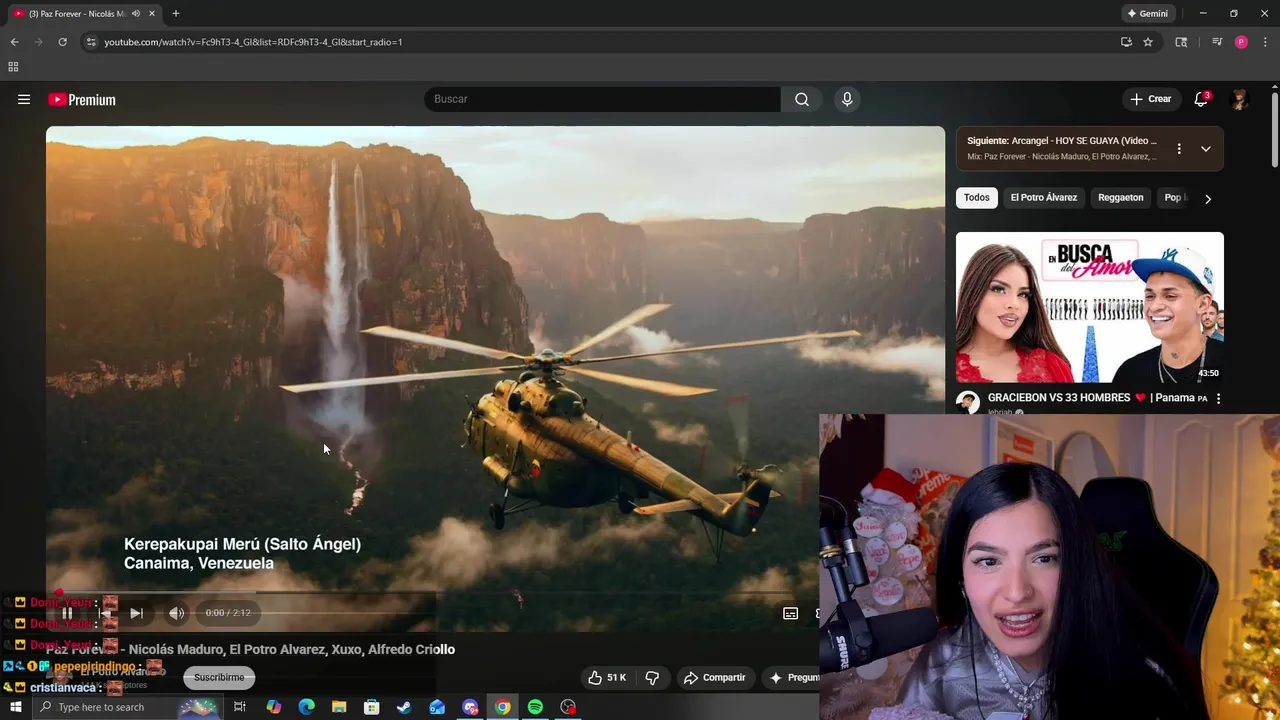The image size is (1280, 720).
Task: Subscribe with the Suscribirme button
Action: 219,677
